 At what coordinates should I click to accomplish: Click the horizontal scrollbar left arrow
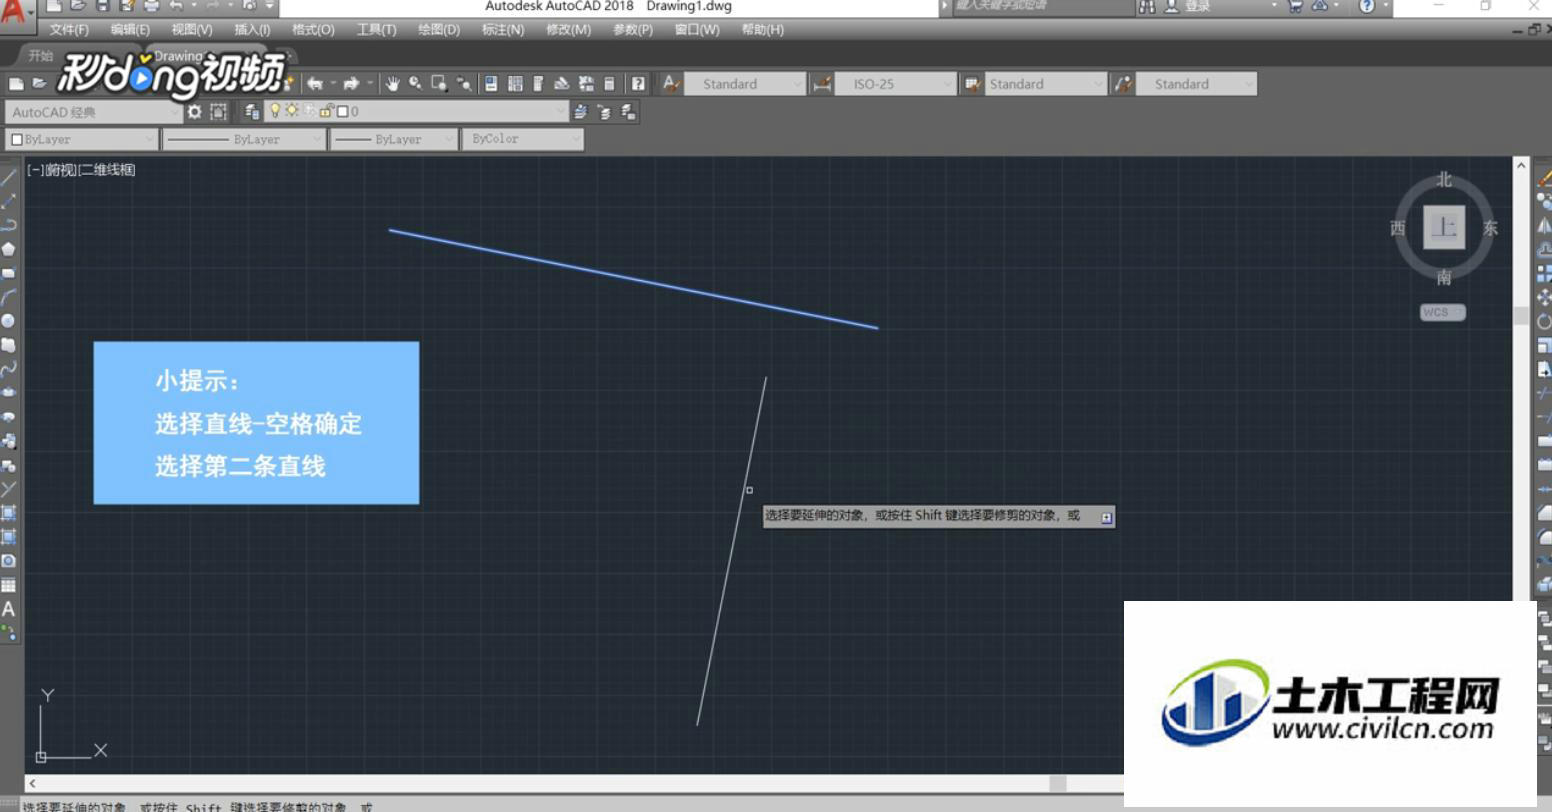33,783
